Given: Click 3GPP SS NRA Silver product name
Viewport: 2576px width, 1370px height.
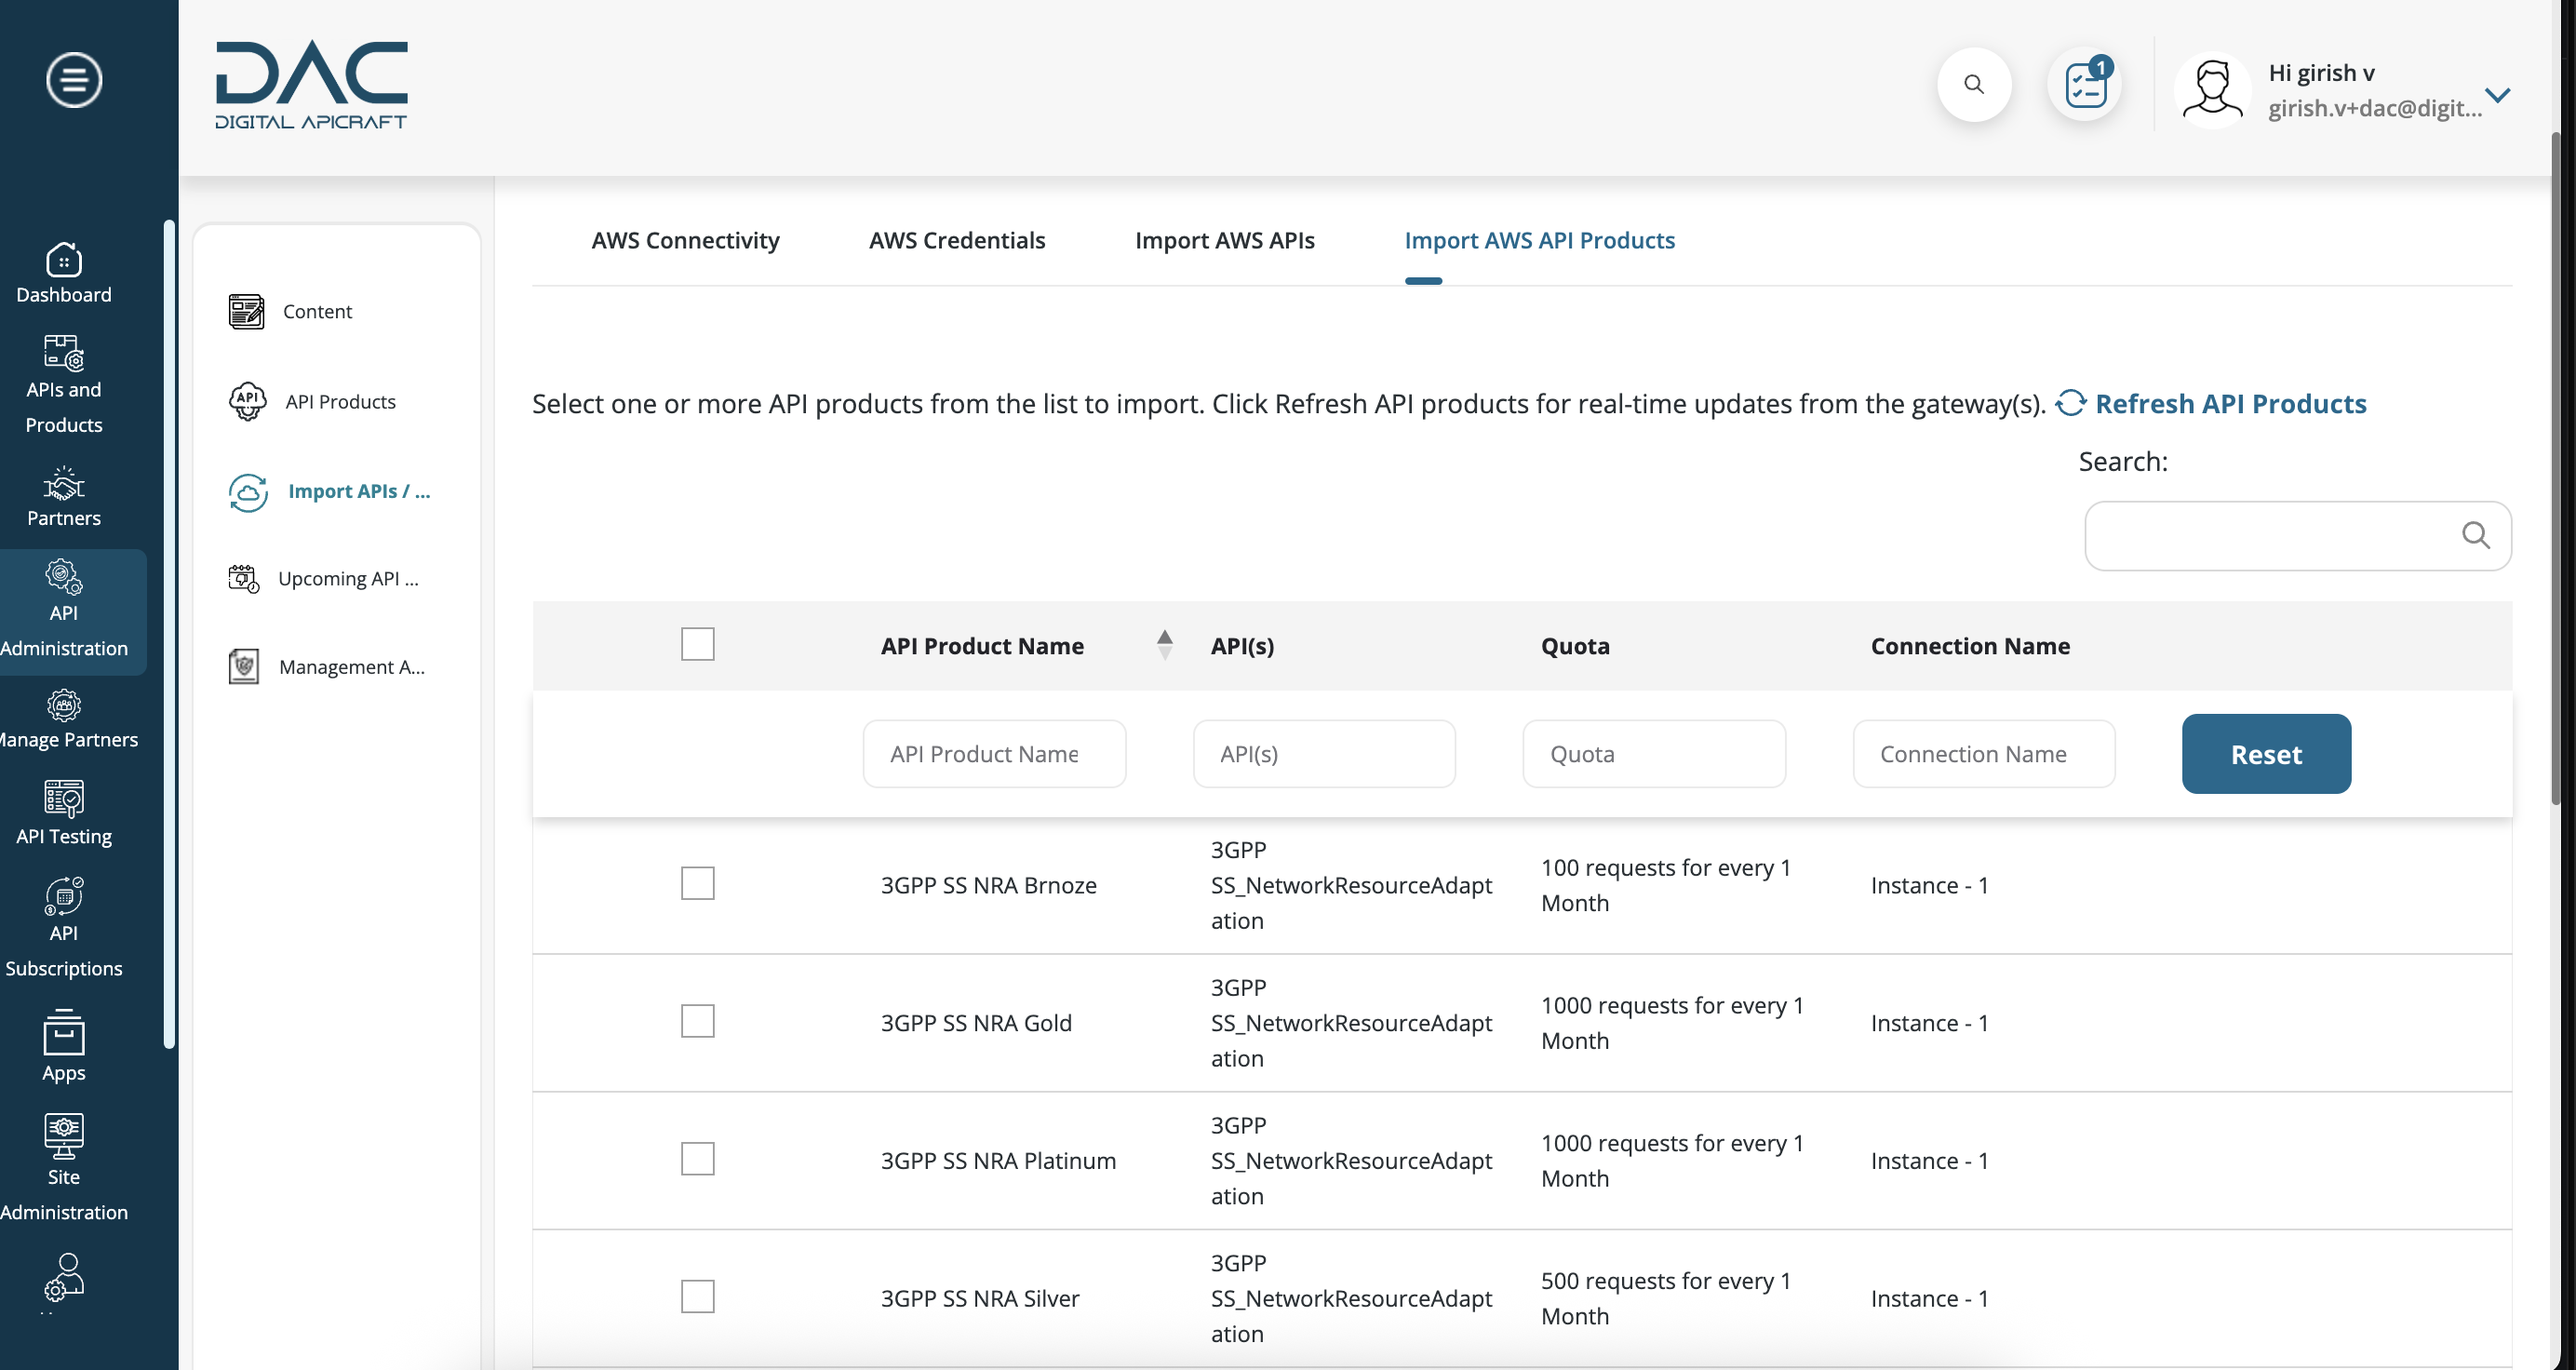Looking at the screenshot, I should pos(980,1300).
